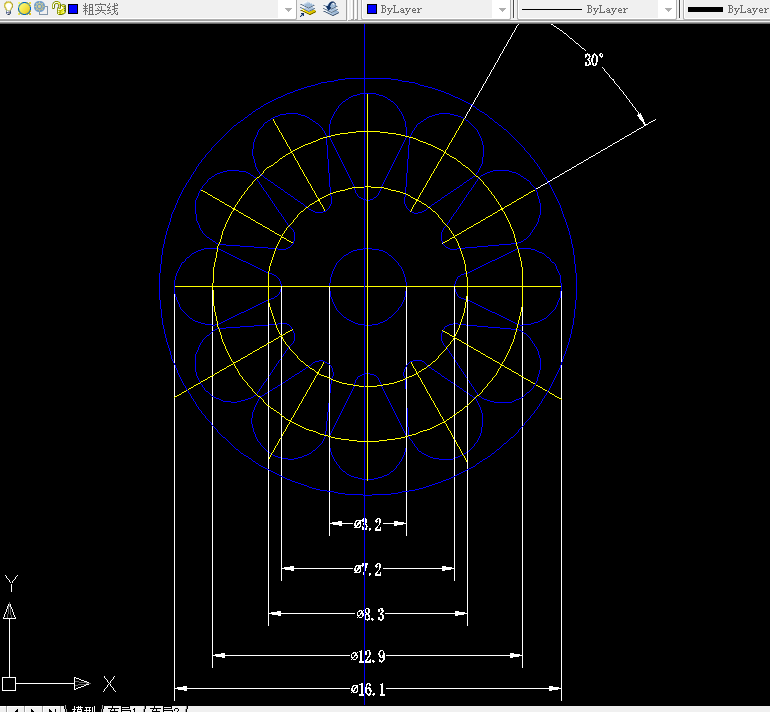Select the 粗实线 layer name field
Image resolution: width=770 pixels, height=712 pixels.
[x=100, y=9]
